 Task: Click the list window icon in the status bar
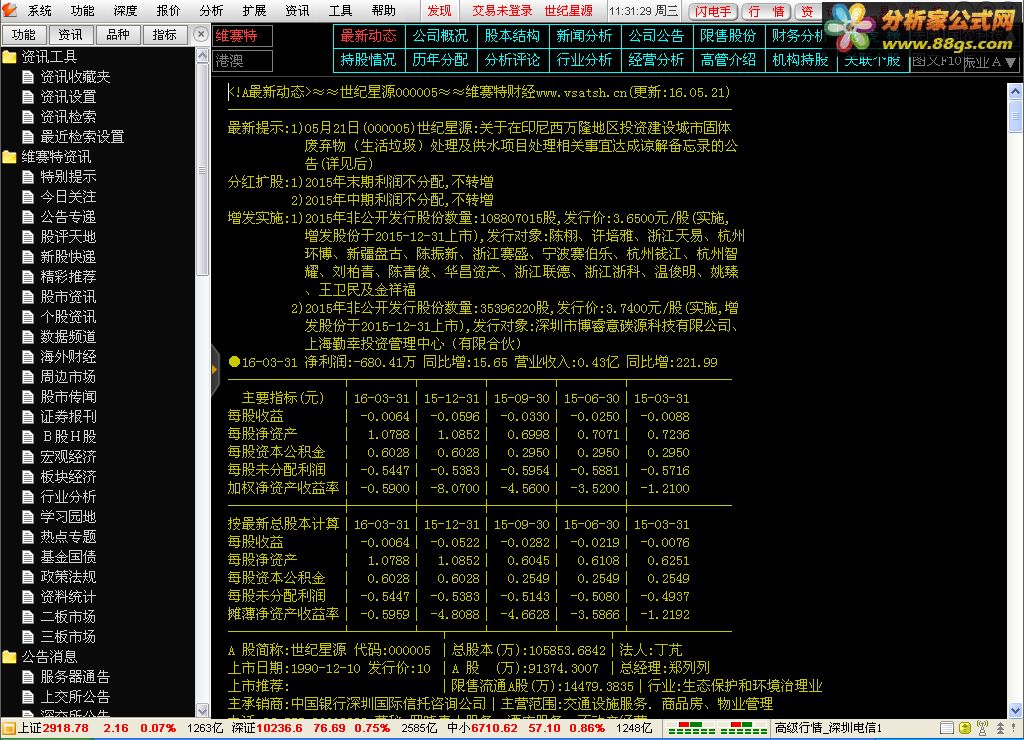(947, 728)
